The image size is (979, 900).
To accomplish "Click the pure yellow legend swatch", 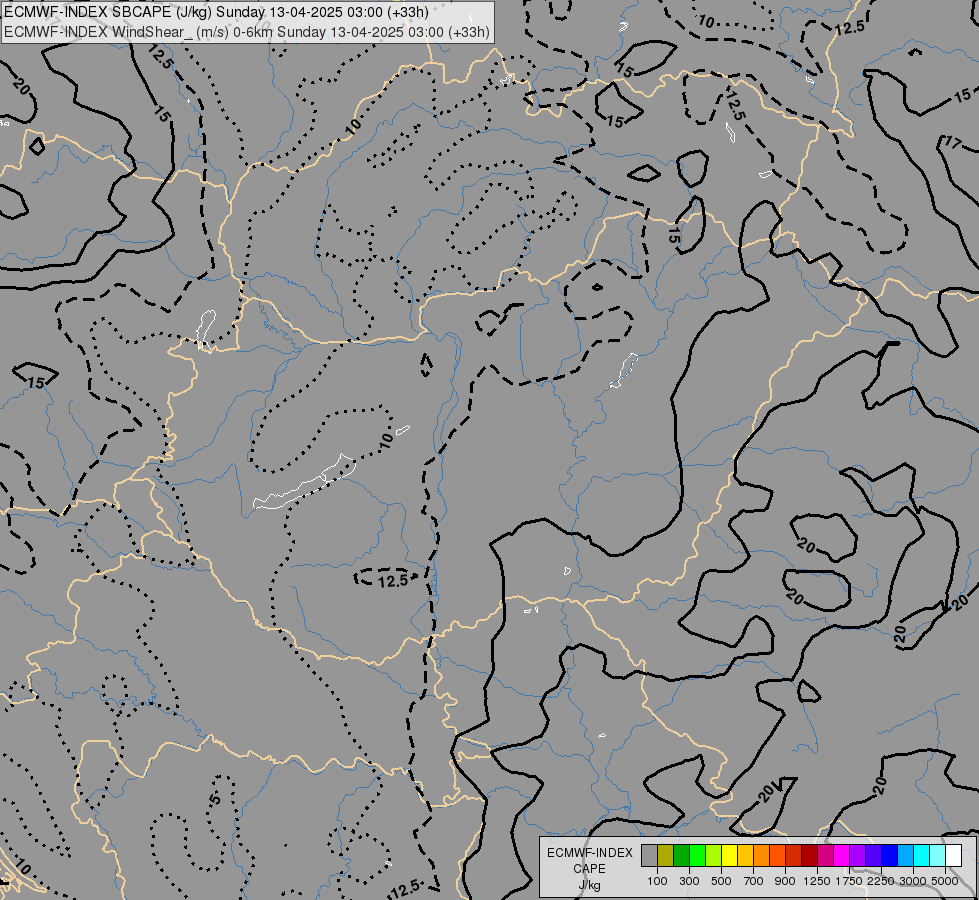I will point(729,856).
